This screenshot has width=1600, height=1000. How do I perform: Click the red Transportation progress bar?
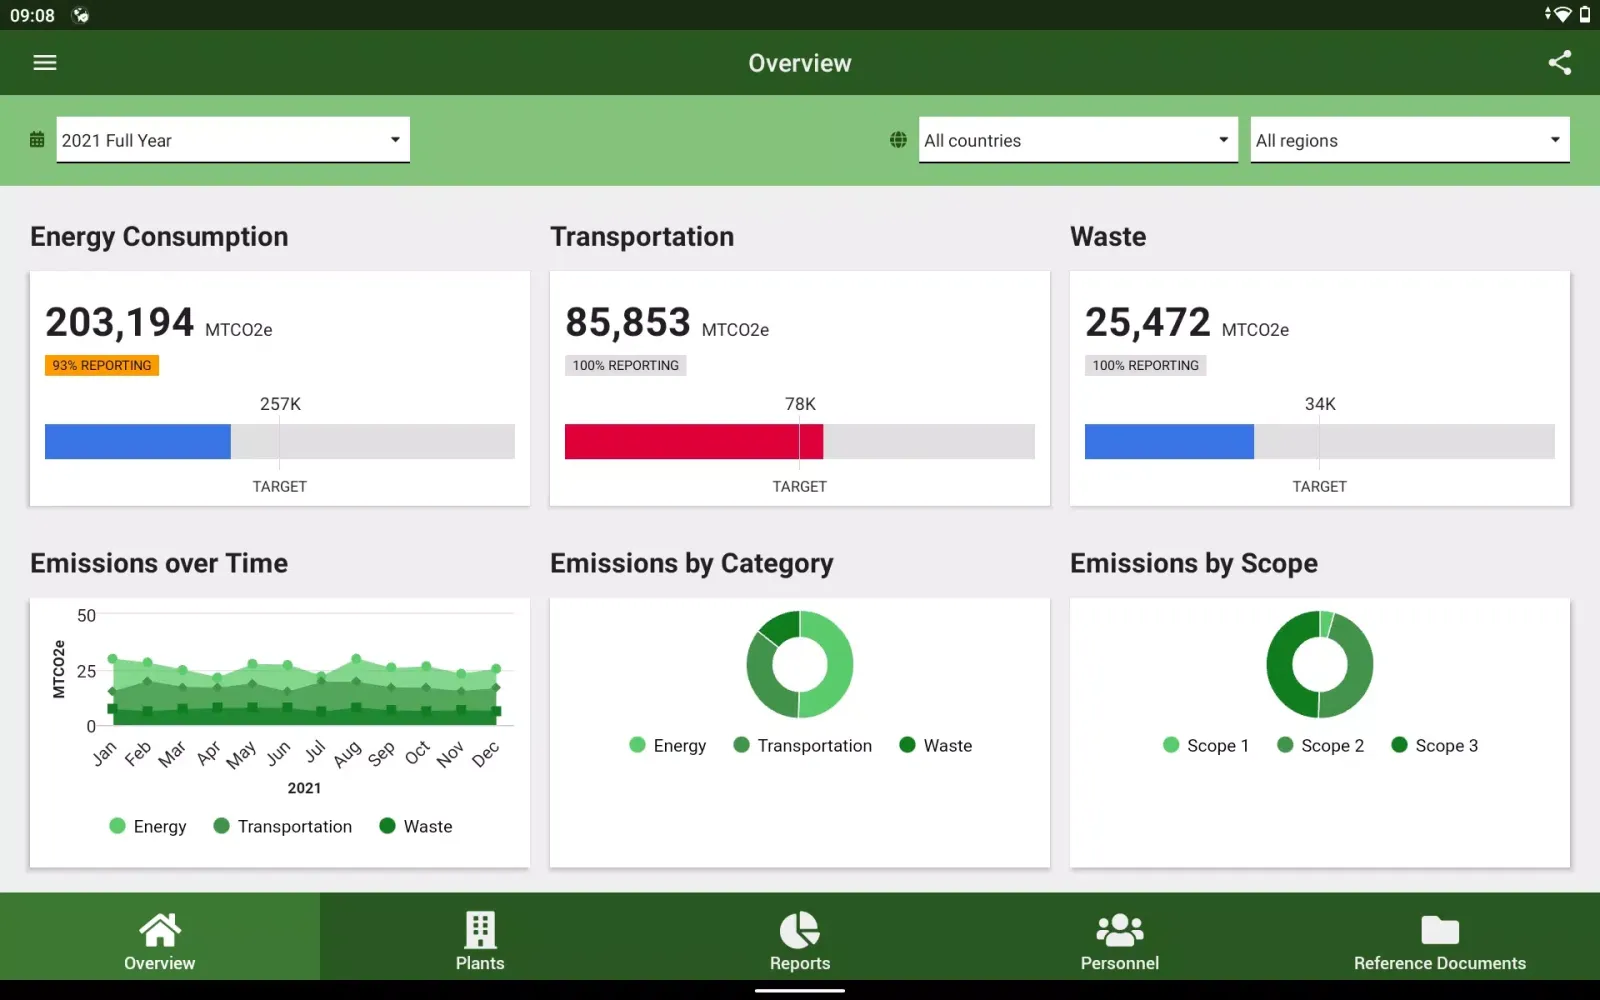point(694,441)
